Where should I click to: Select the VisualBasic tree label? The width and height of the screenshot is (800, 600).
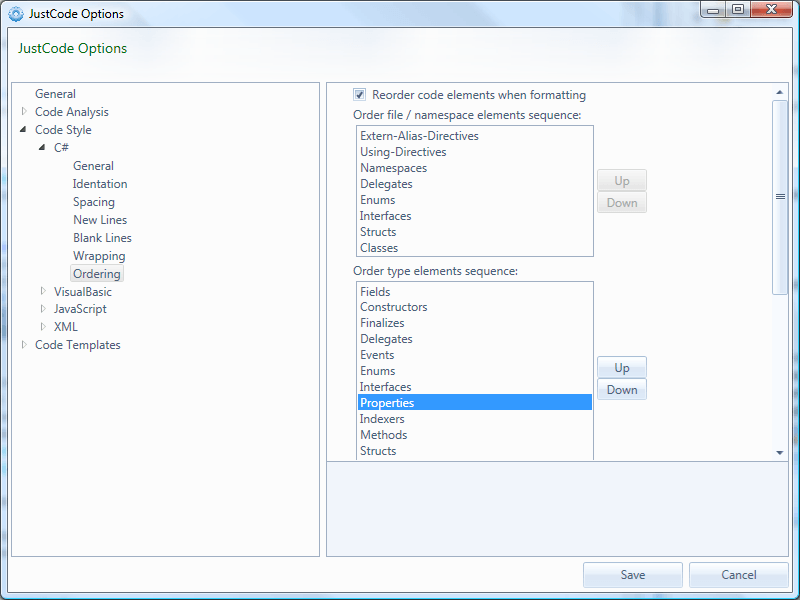[x=83, y=291]
